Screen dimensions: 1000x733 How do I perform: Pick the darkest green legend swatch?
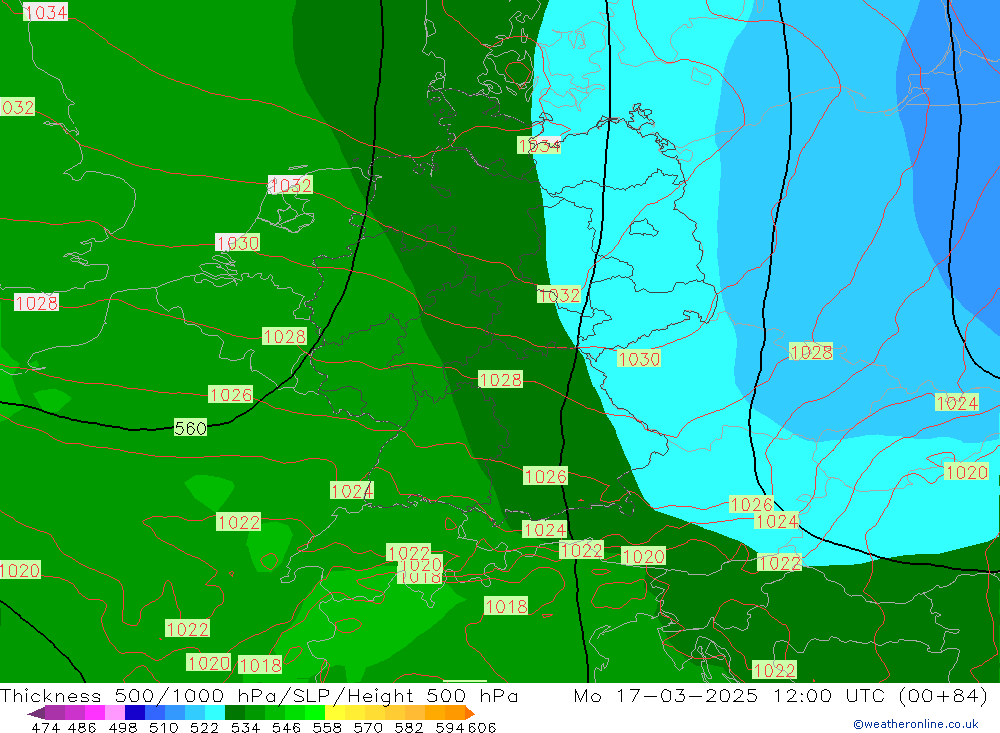(x=235, y=713)
